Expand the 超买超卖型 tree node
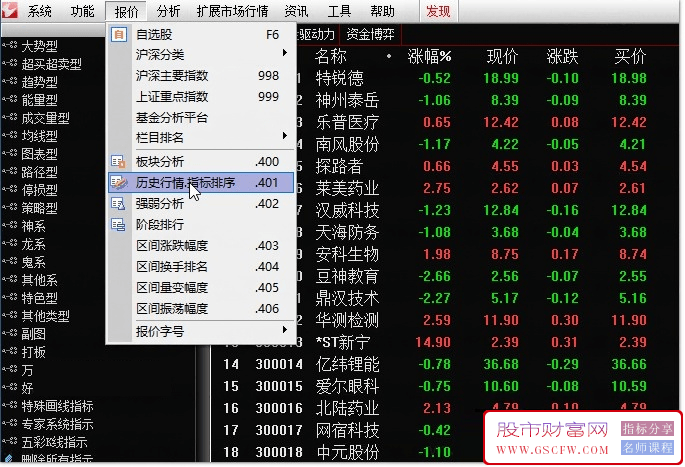 pyautogui.click(x=9, y=63)
